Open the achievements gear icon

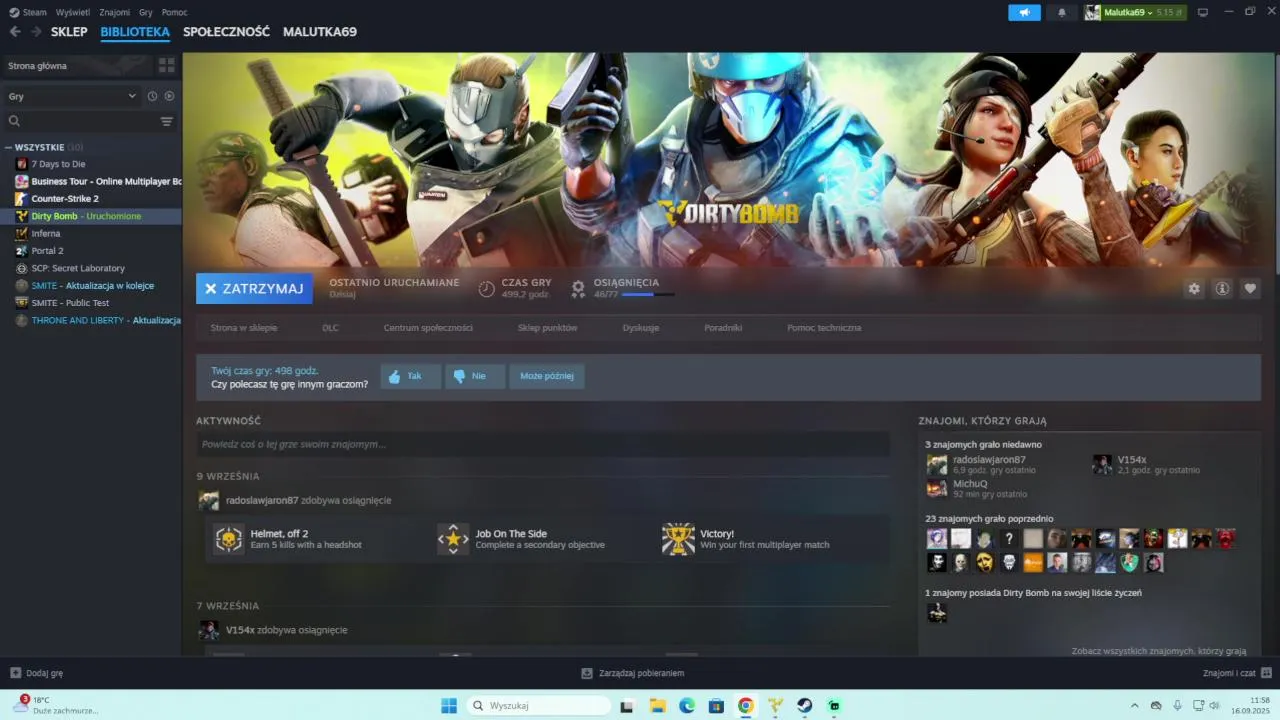click(578, 289)
